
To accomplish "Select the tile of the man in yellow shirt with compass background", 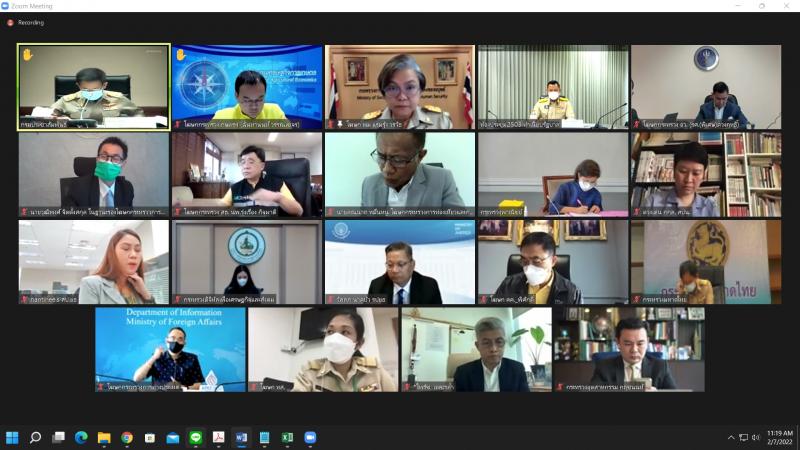I will (x=247, y=87).
